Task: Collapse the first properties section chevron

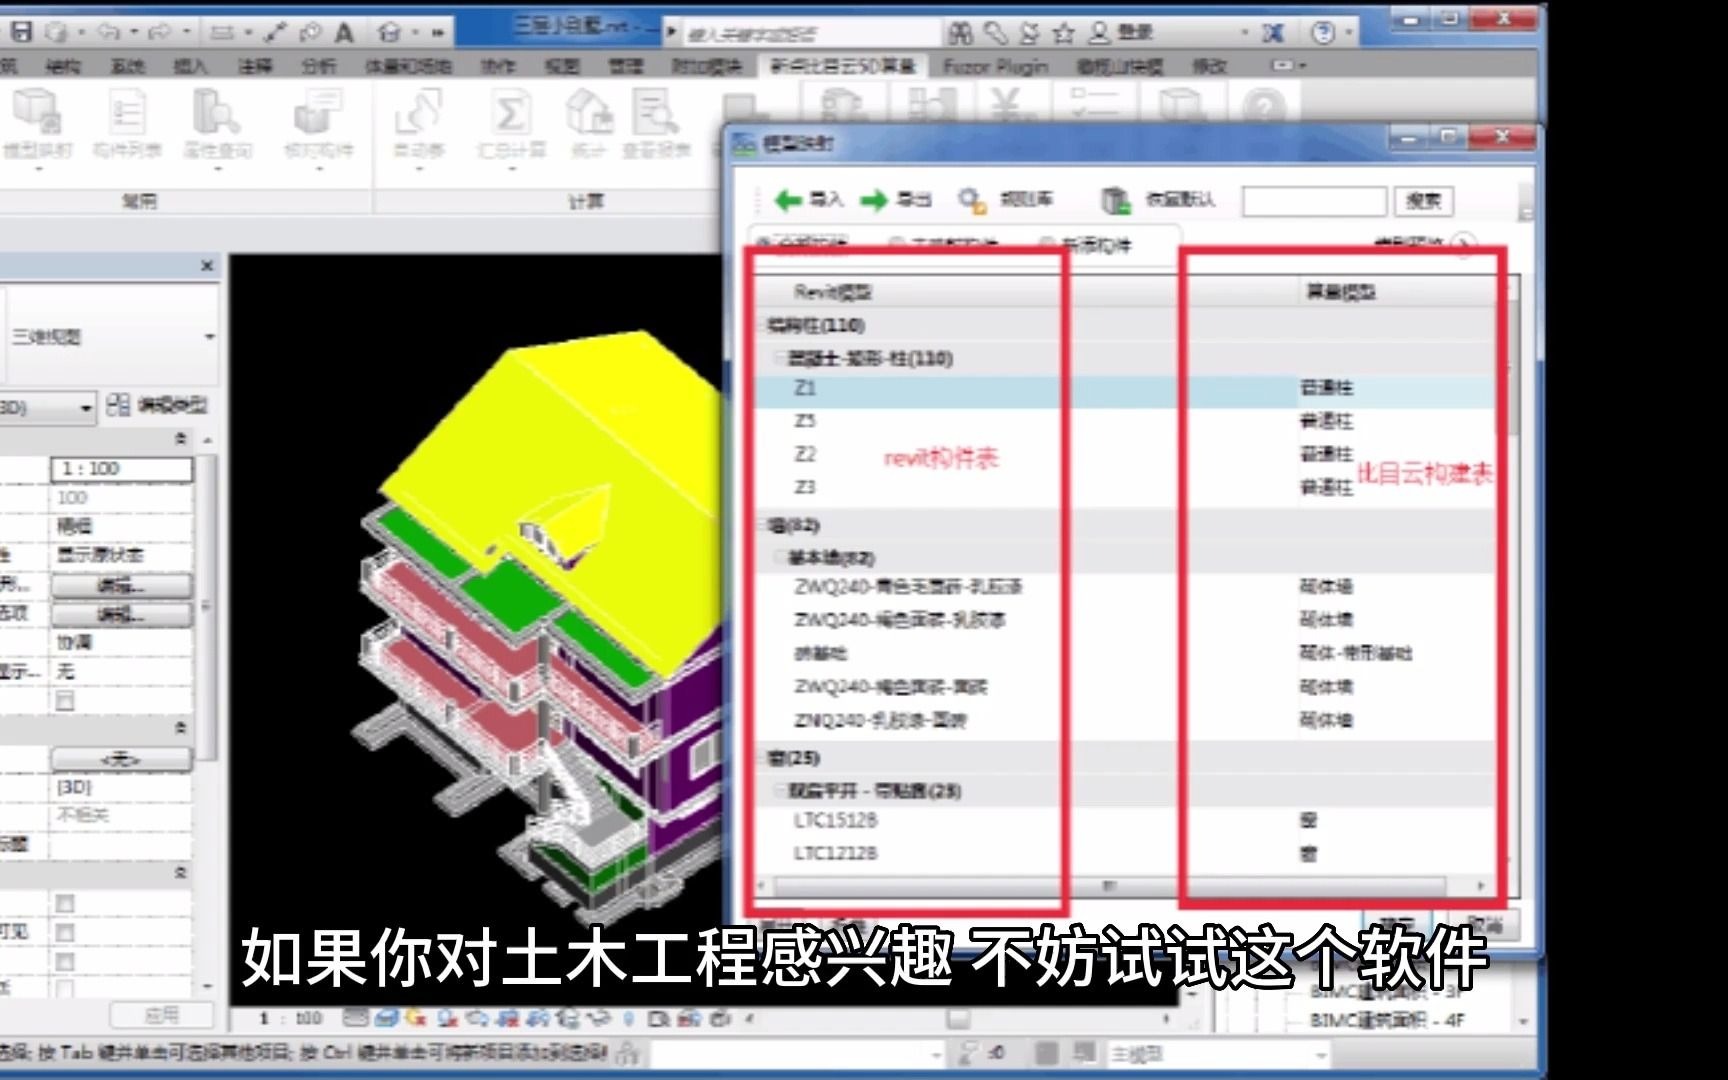Action: [x=181, y=439]
